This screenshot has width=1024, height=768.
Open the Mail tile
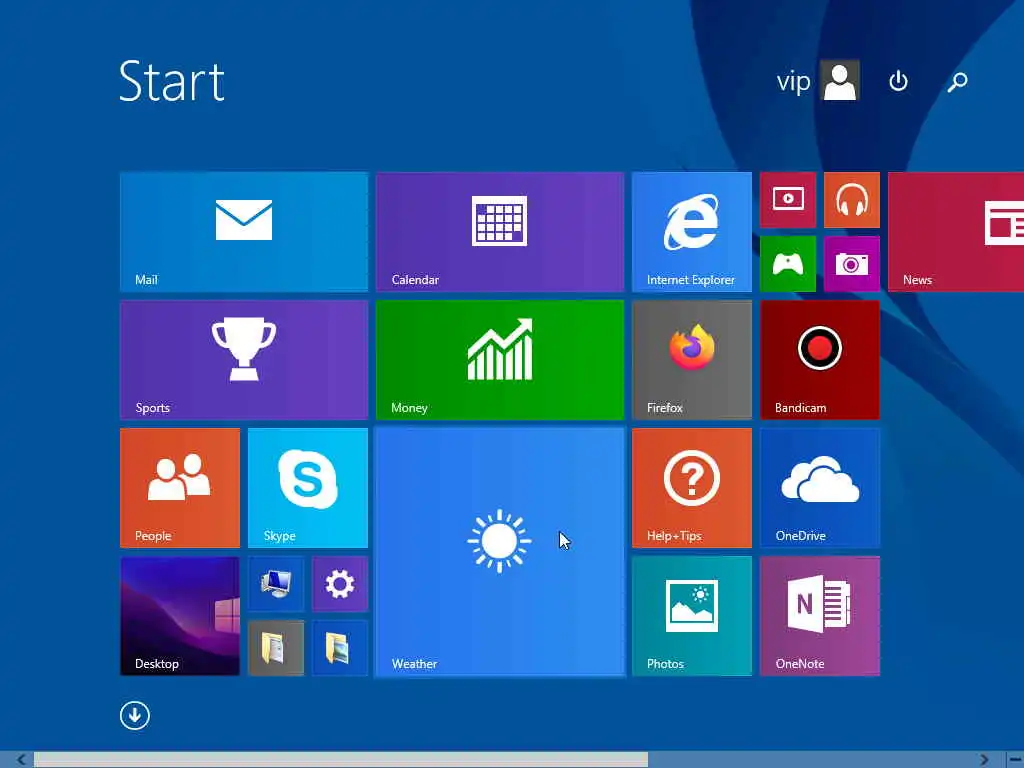244,232
